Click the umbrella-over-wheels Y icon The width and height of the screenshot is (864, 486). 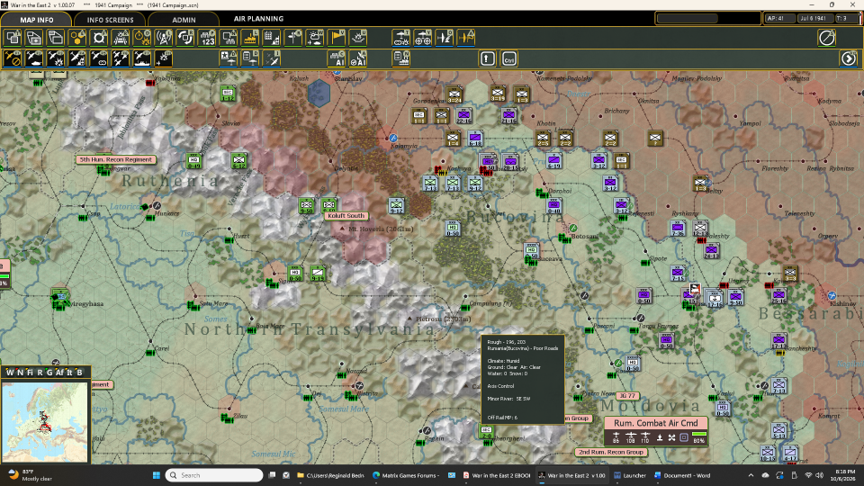click(x=423, y=38)
